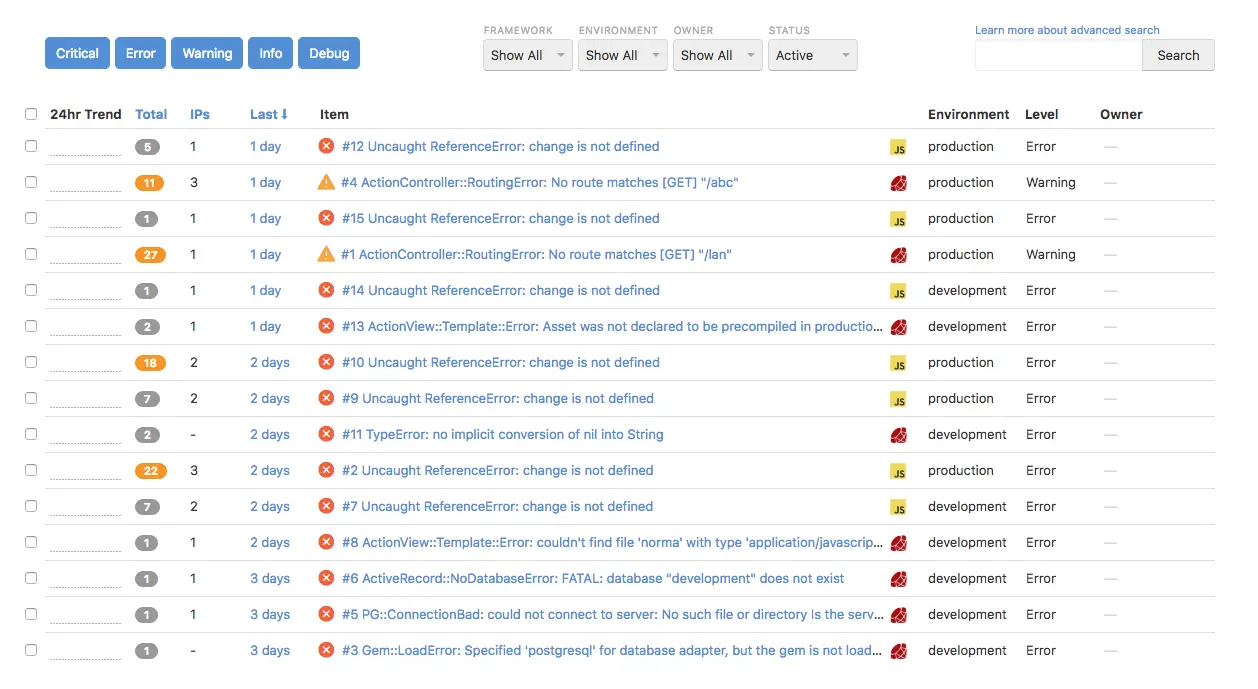Open the advanced search help link
Image resolution: width=1258 pixels, height=689 pixels.
[x=1067, y=30]
